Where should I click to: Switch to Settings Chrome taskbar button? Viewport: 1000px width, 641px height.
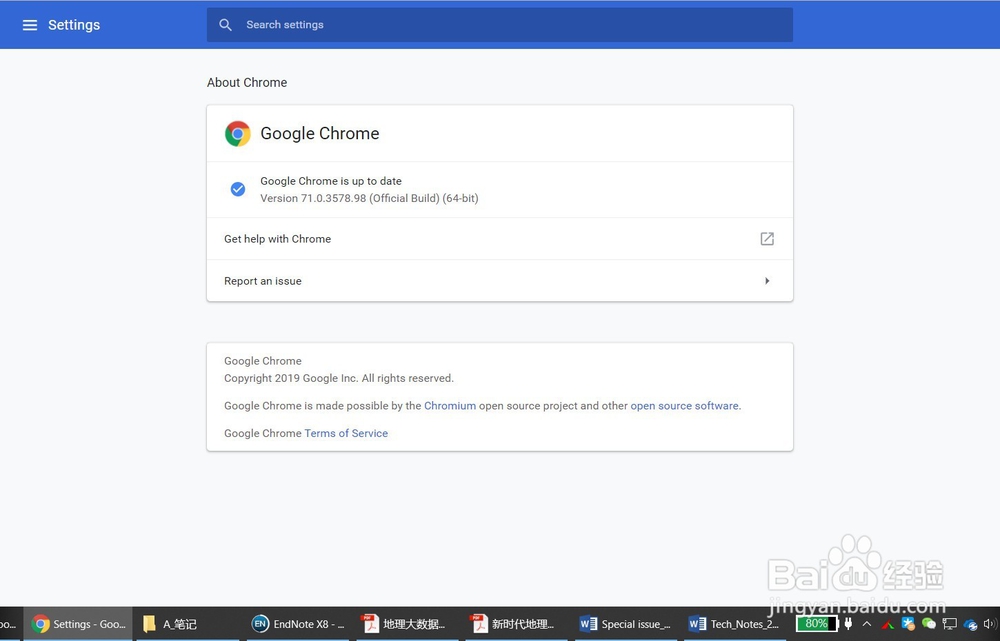pyautogui.click(x=78, y=624)
